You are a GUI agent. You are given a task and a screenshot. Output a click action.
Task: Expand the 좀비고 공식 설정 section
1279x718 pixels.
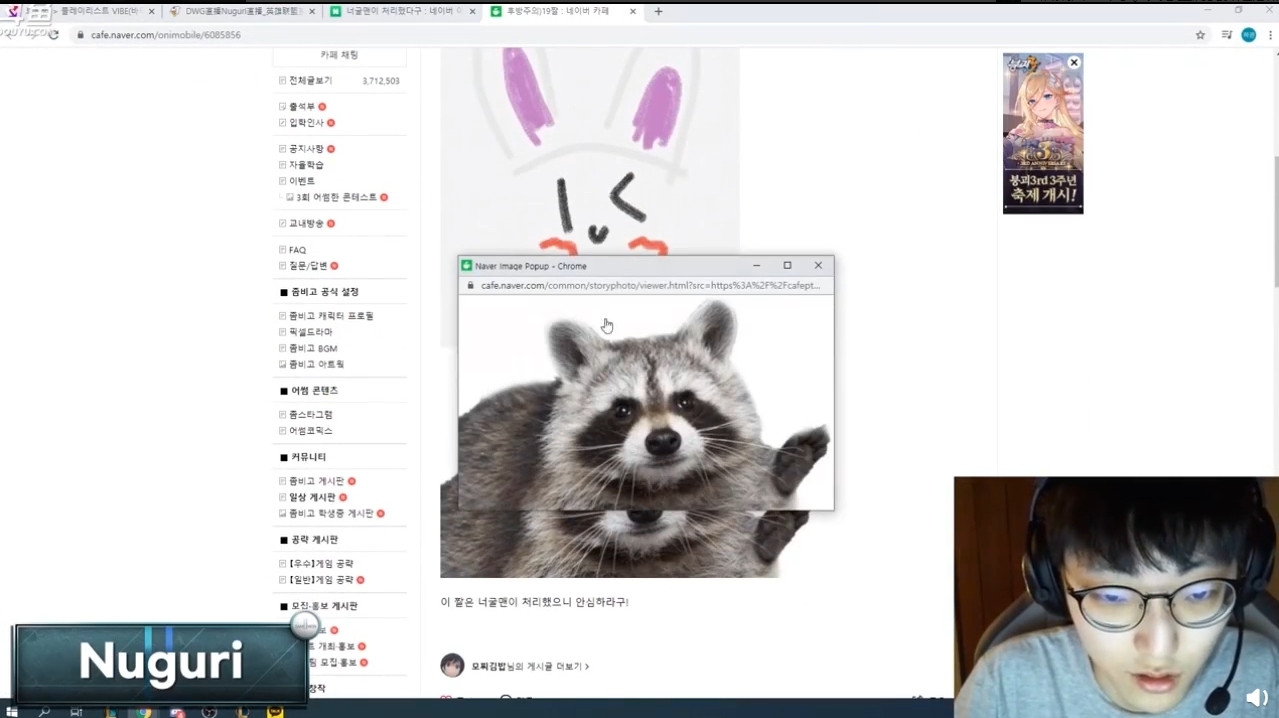click(x=324, y=291)
